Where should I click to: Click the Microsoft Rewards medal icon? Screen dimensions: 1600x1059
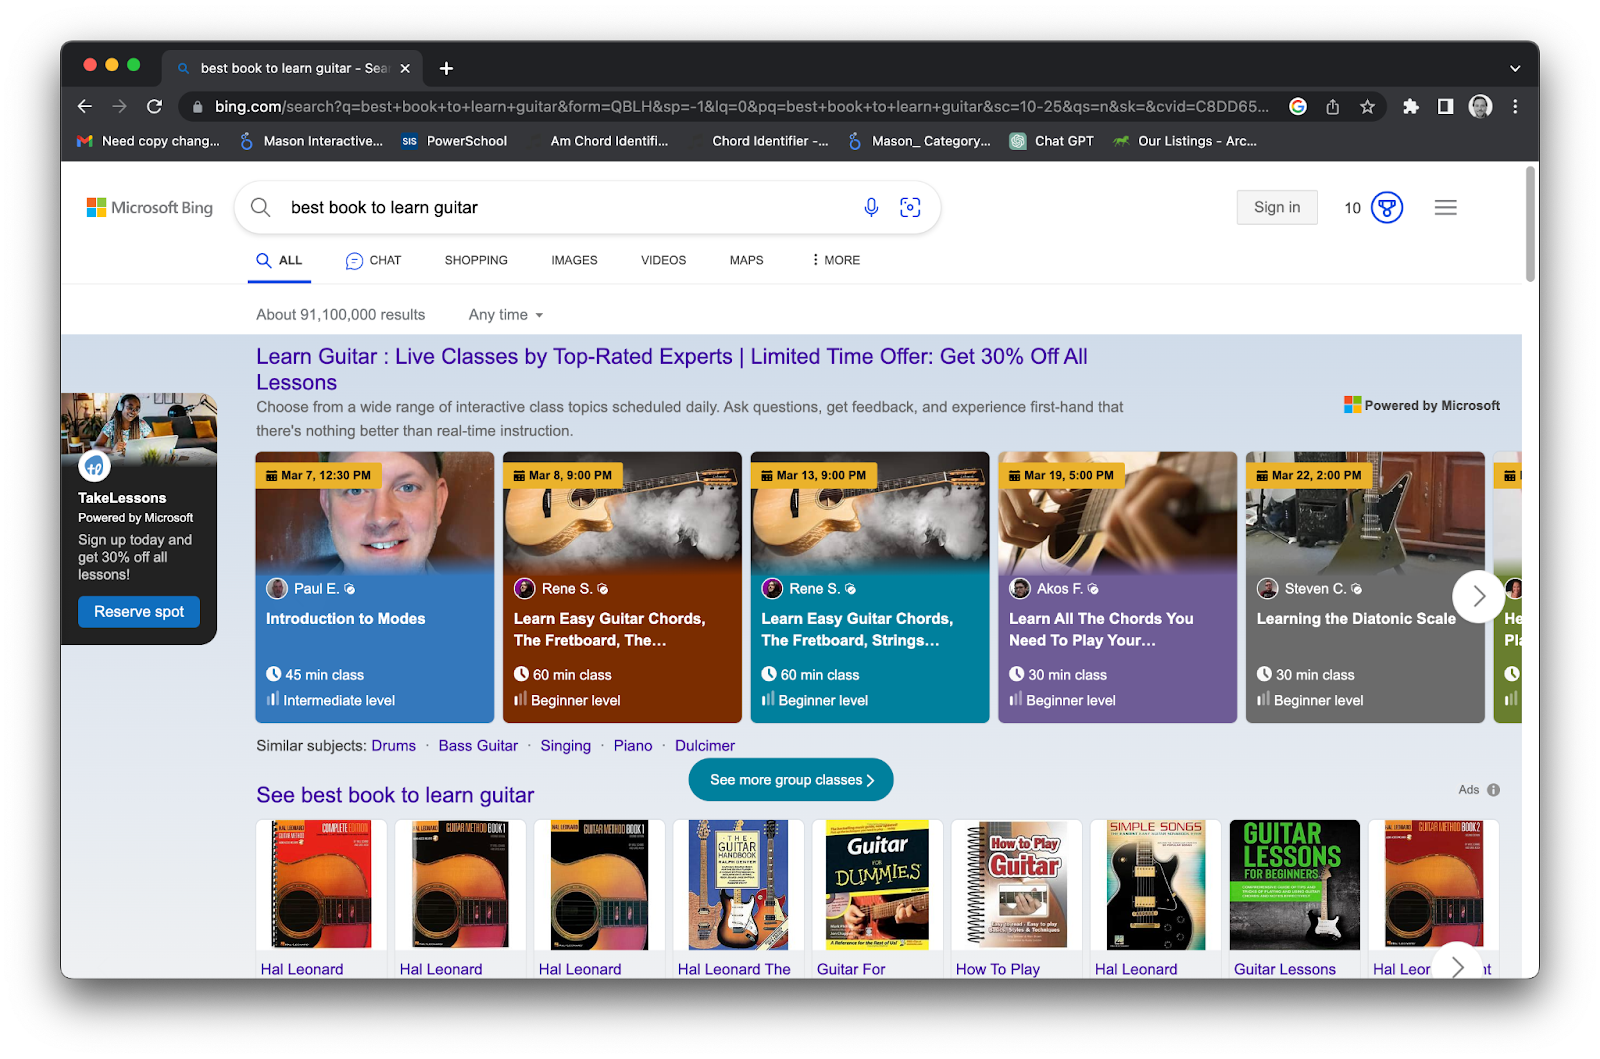(x=1386, y=208)
